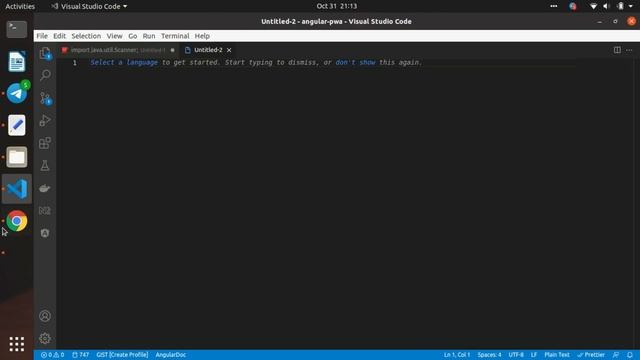Viewport: 640px width, 360px height.
Task: Open the Go menu
Action: click(x=133, y=36)
